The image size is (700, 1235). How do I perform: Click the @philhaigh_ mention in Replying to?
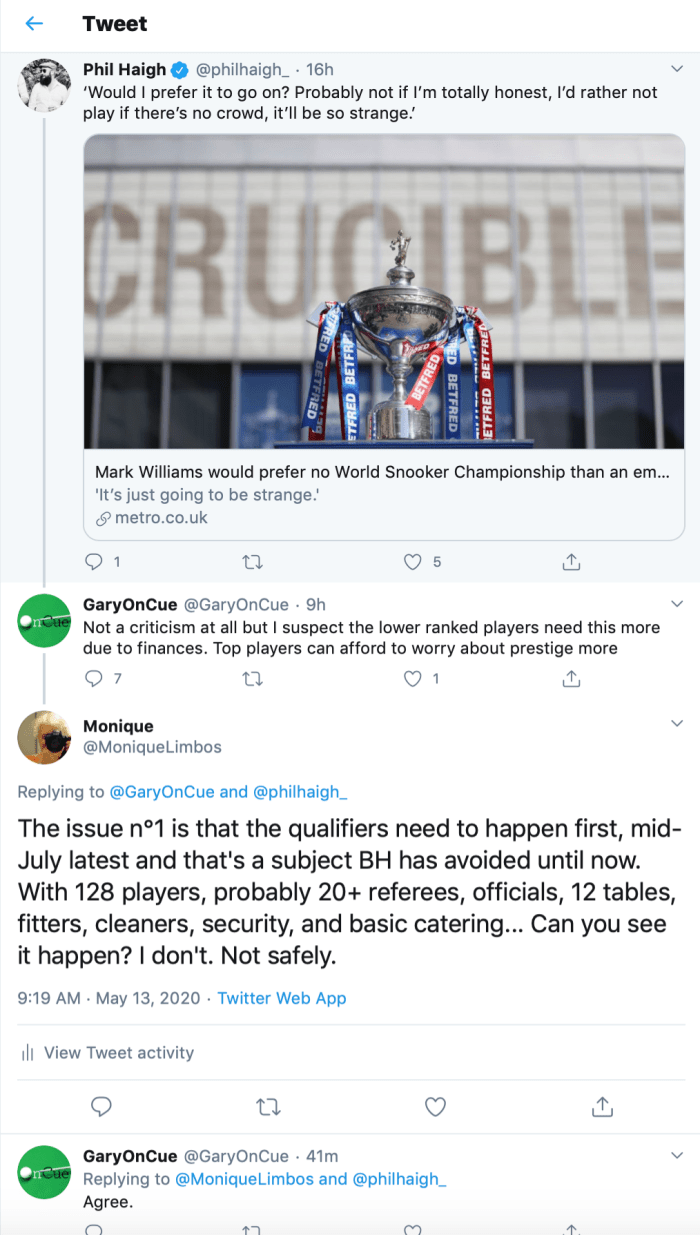299,792
